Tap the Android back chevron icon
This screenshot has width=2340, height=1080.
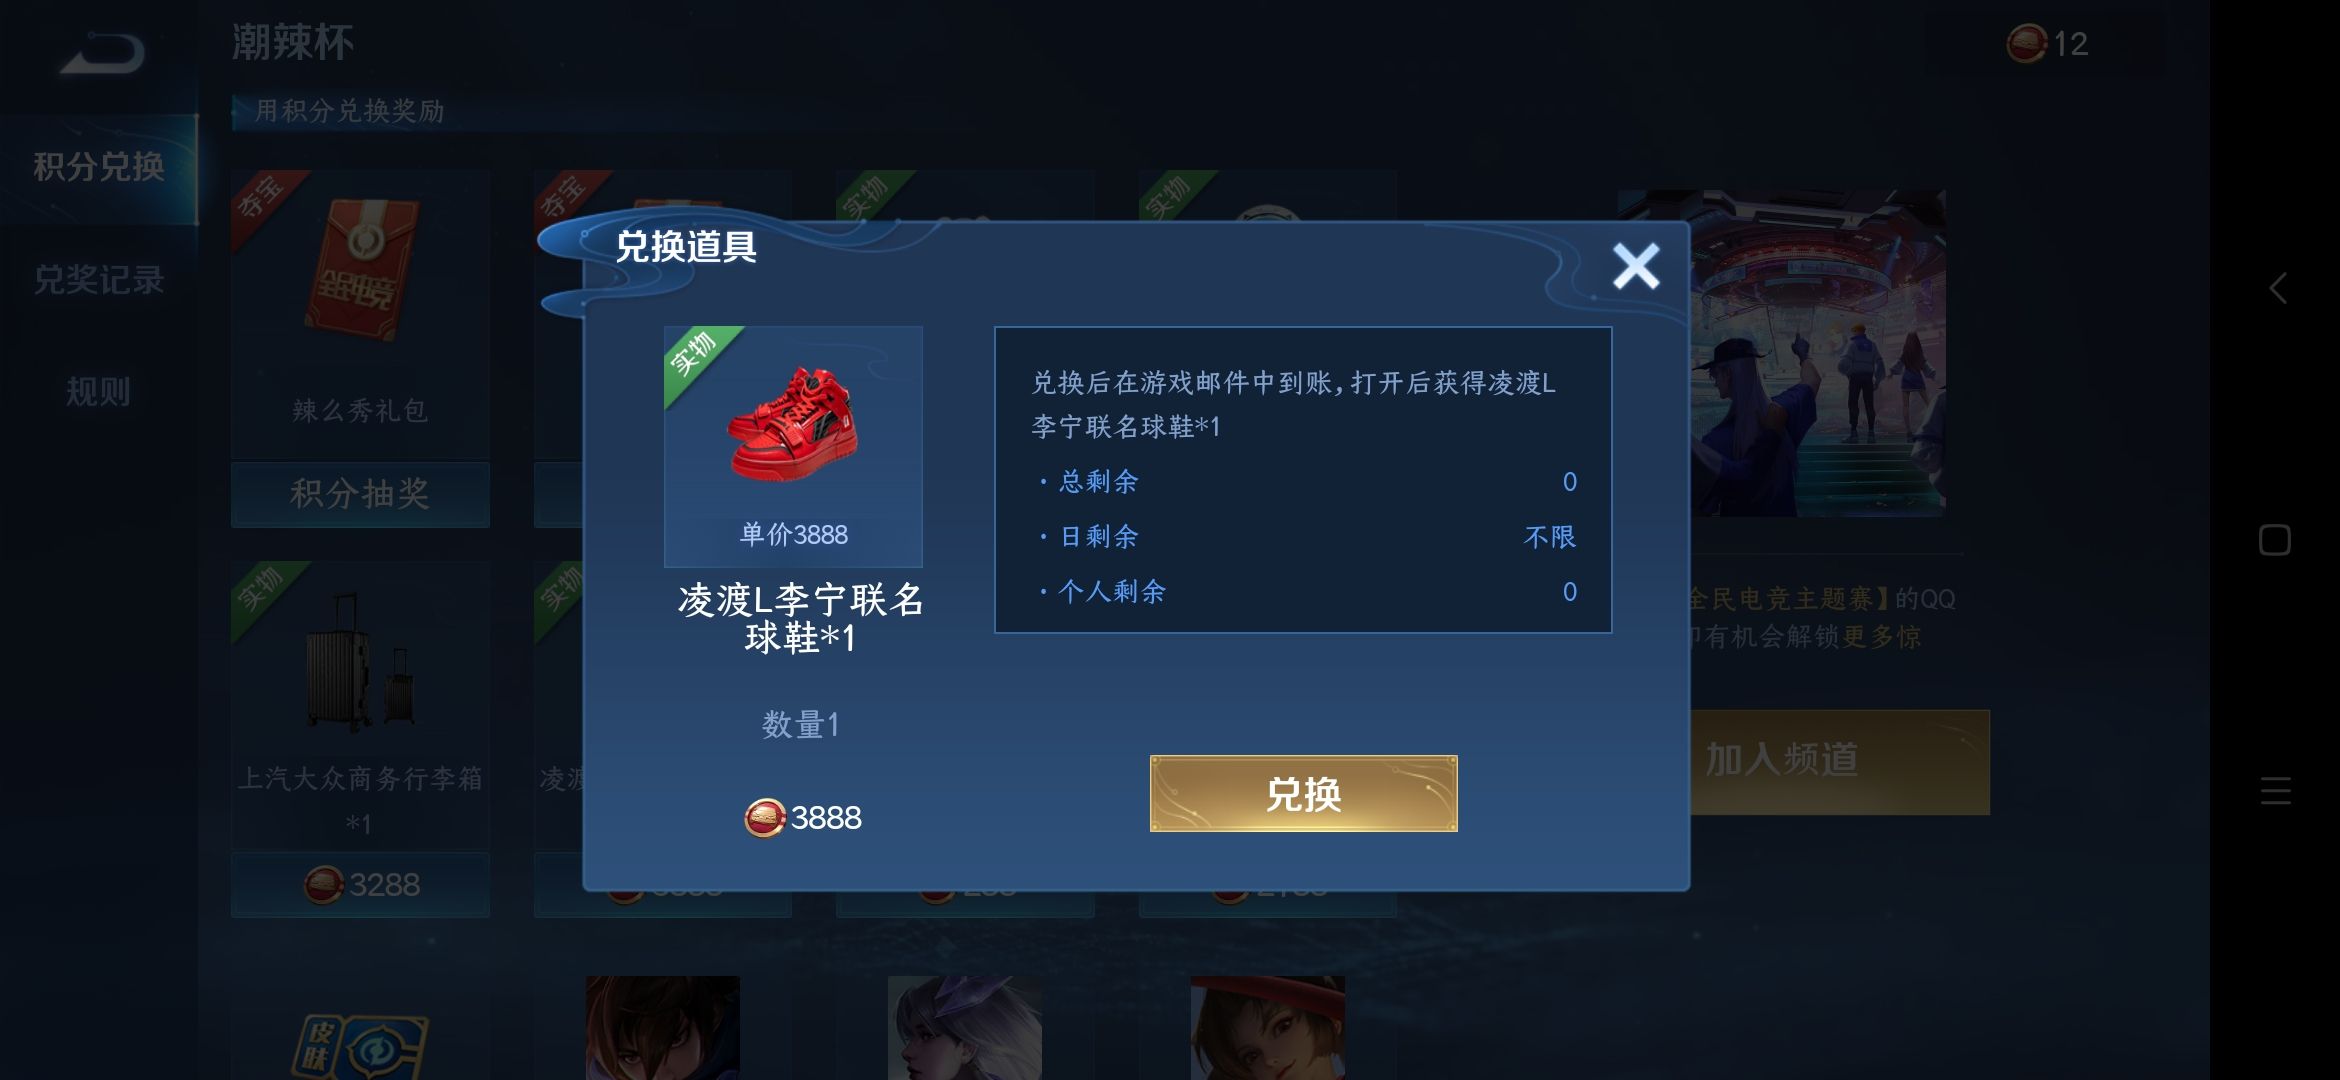[2277, 288]
